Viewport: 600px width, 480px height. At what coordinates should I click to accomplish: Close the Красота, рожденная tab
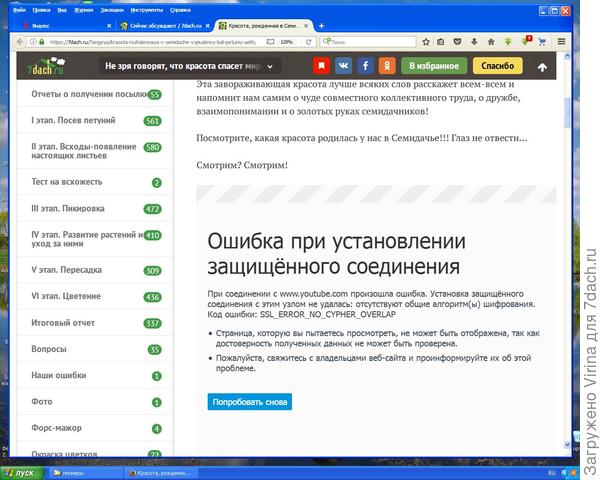pyautogui.click(x=306, y=26)
